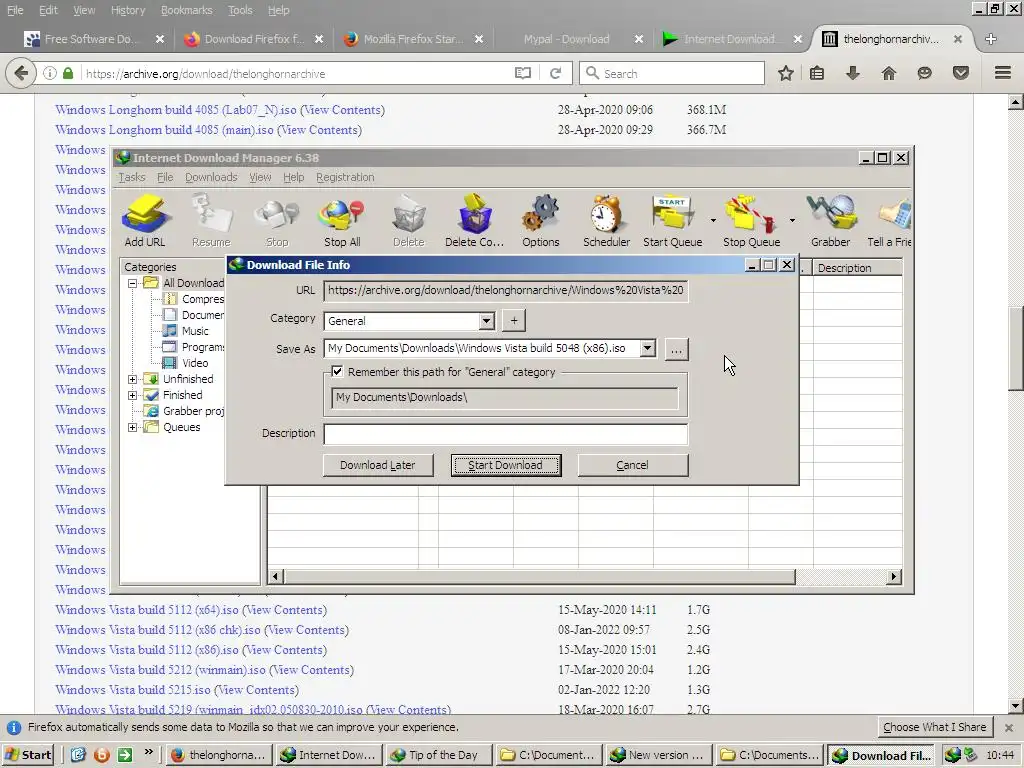Click the Download Later button

tap(377, 465)
